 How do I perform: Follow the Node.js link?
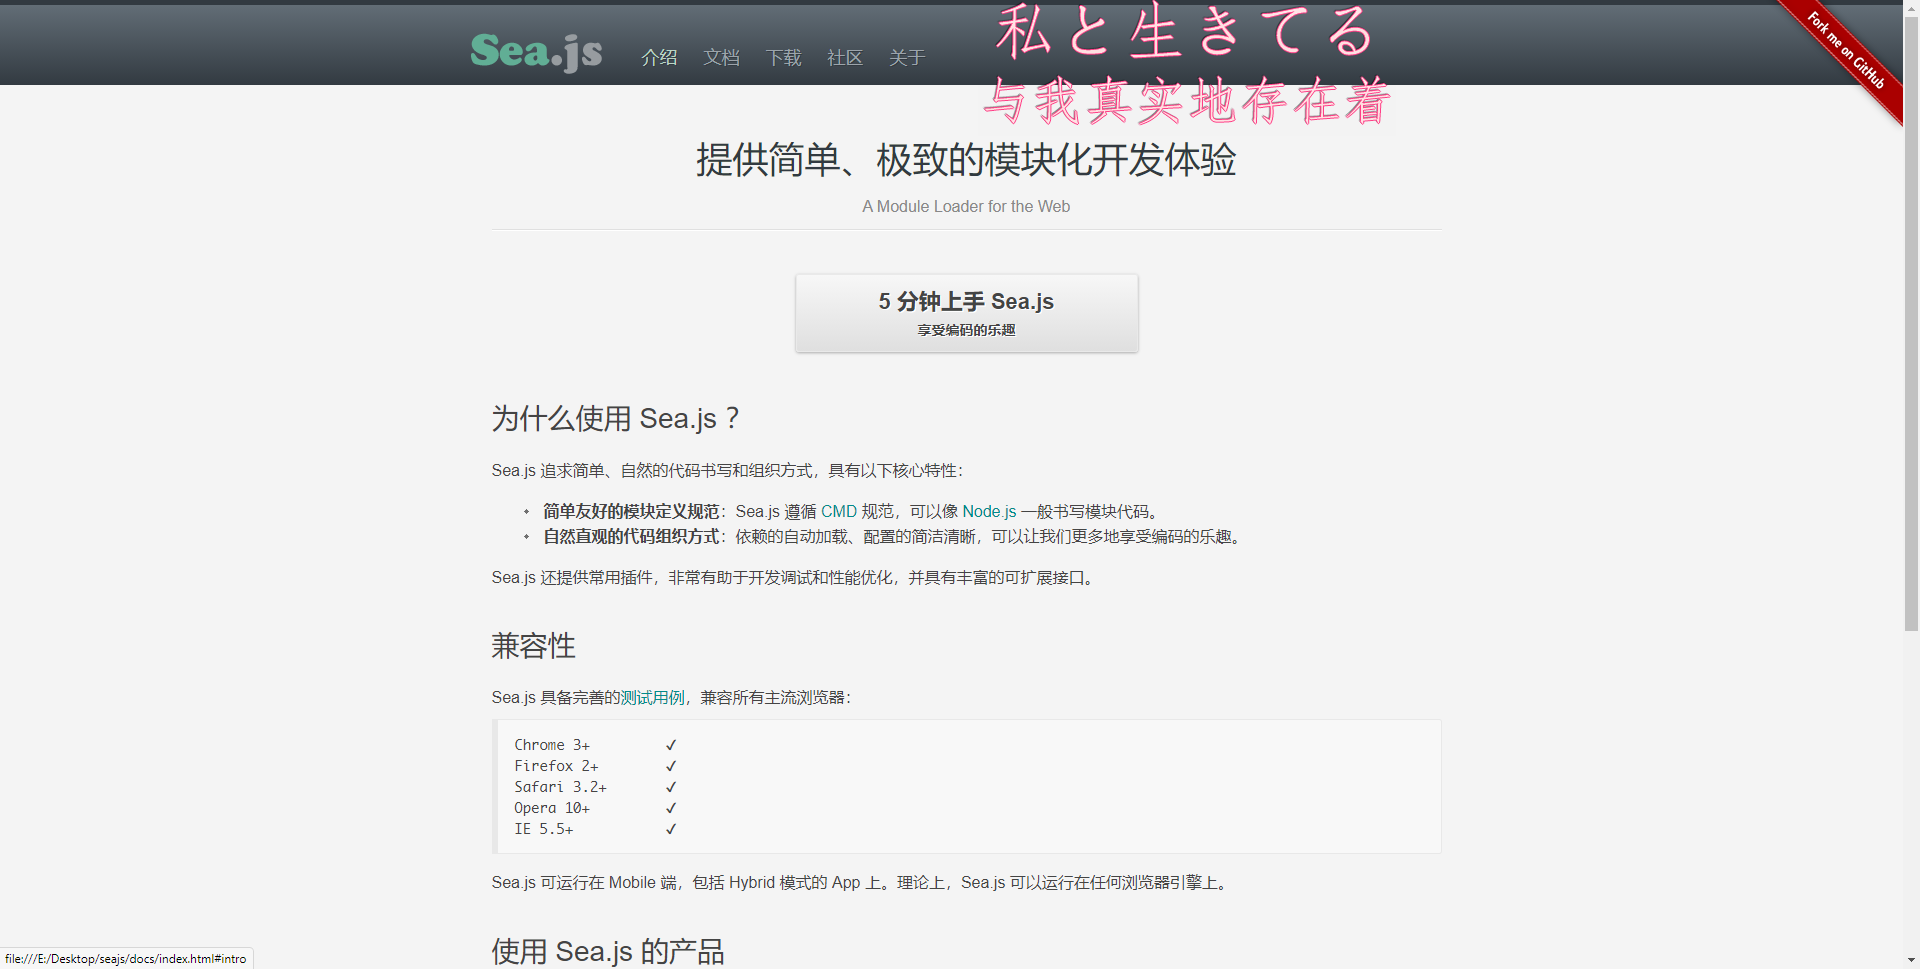[x=989, y=511]
